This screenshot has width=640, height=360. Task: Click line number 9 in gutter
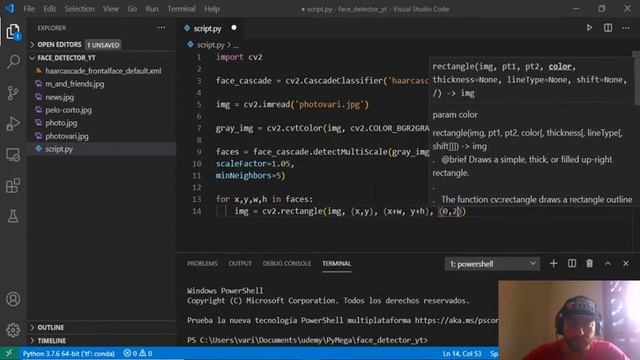coord(199,152)
